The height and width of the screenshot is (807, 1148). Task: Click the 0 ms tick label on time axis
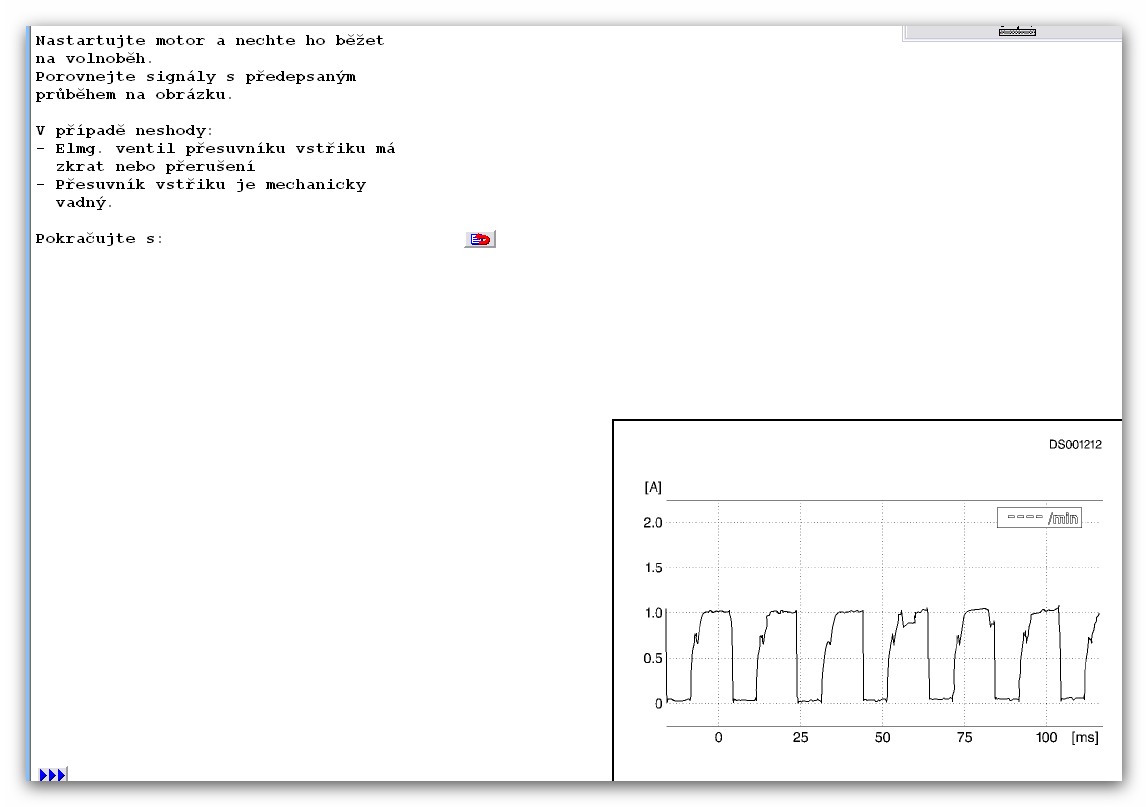(x=718, y=737)
